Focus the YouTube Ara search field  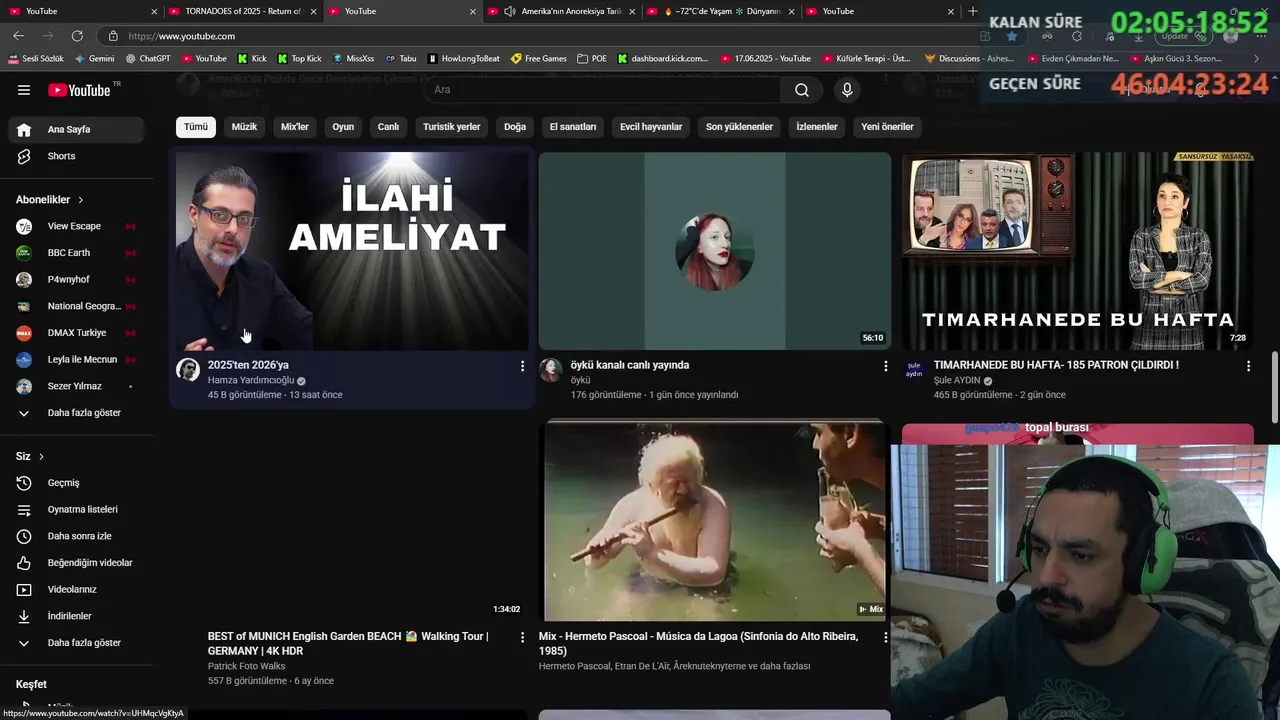[603, 90]
